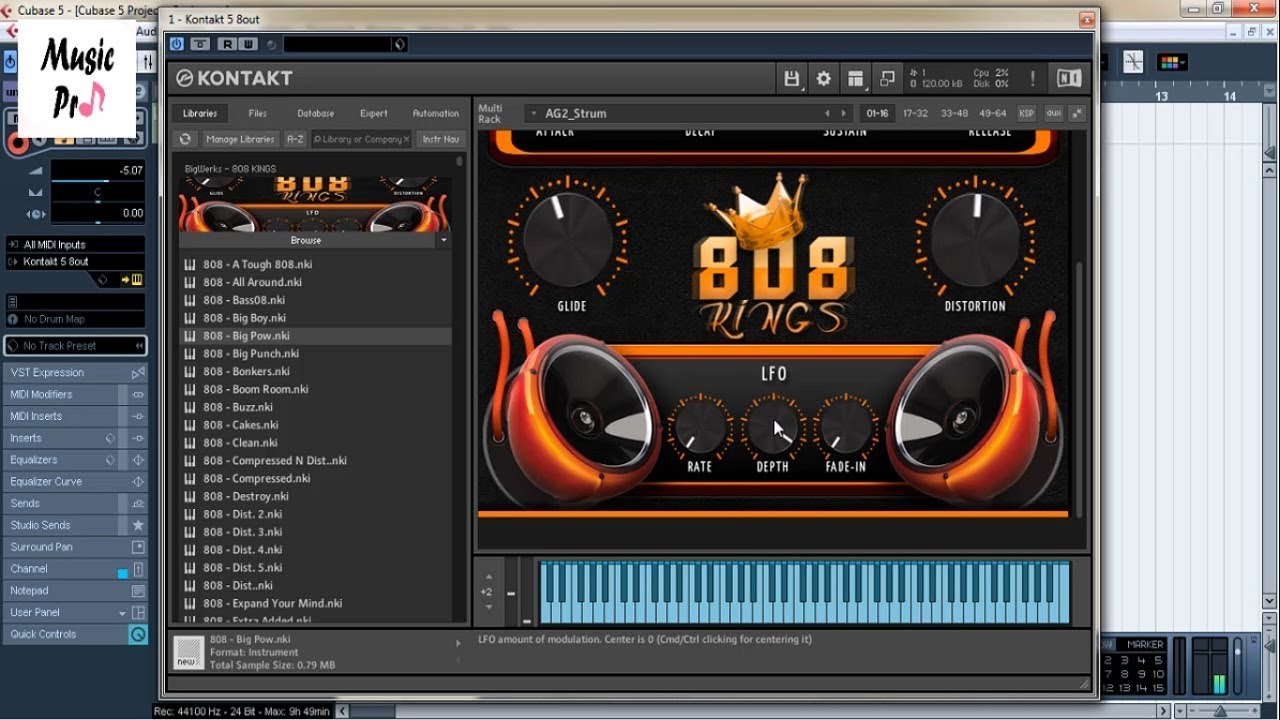Open the No Track Preset selector
The image size is (1280, 720).
point(76,346)
